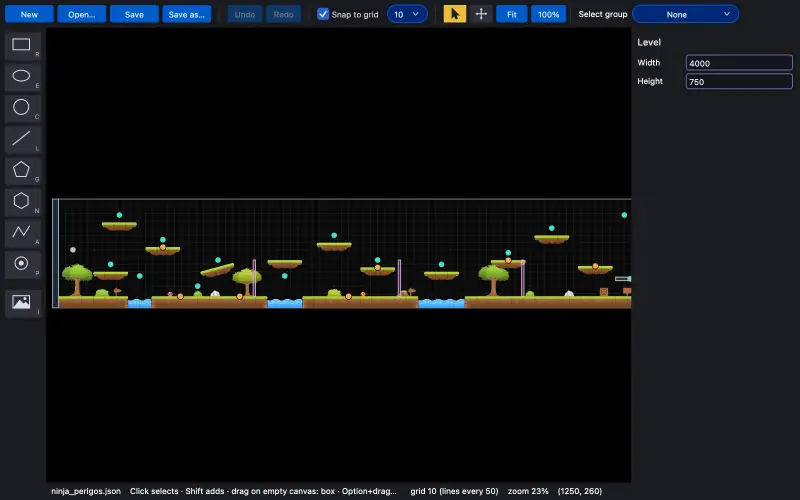The height and width of the screenshot is (500, 800).
Task: Open the grid size 10 dropdown
Action: (x=407, y=14)
